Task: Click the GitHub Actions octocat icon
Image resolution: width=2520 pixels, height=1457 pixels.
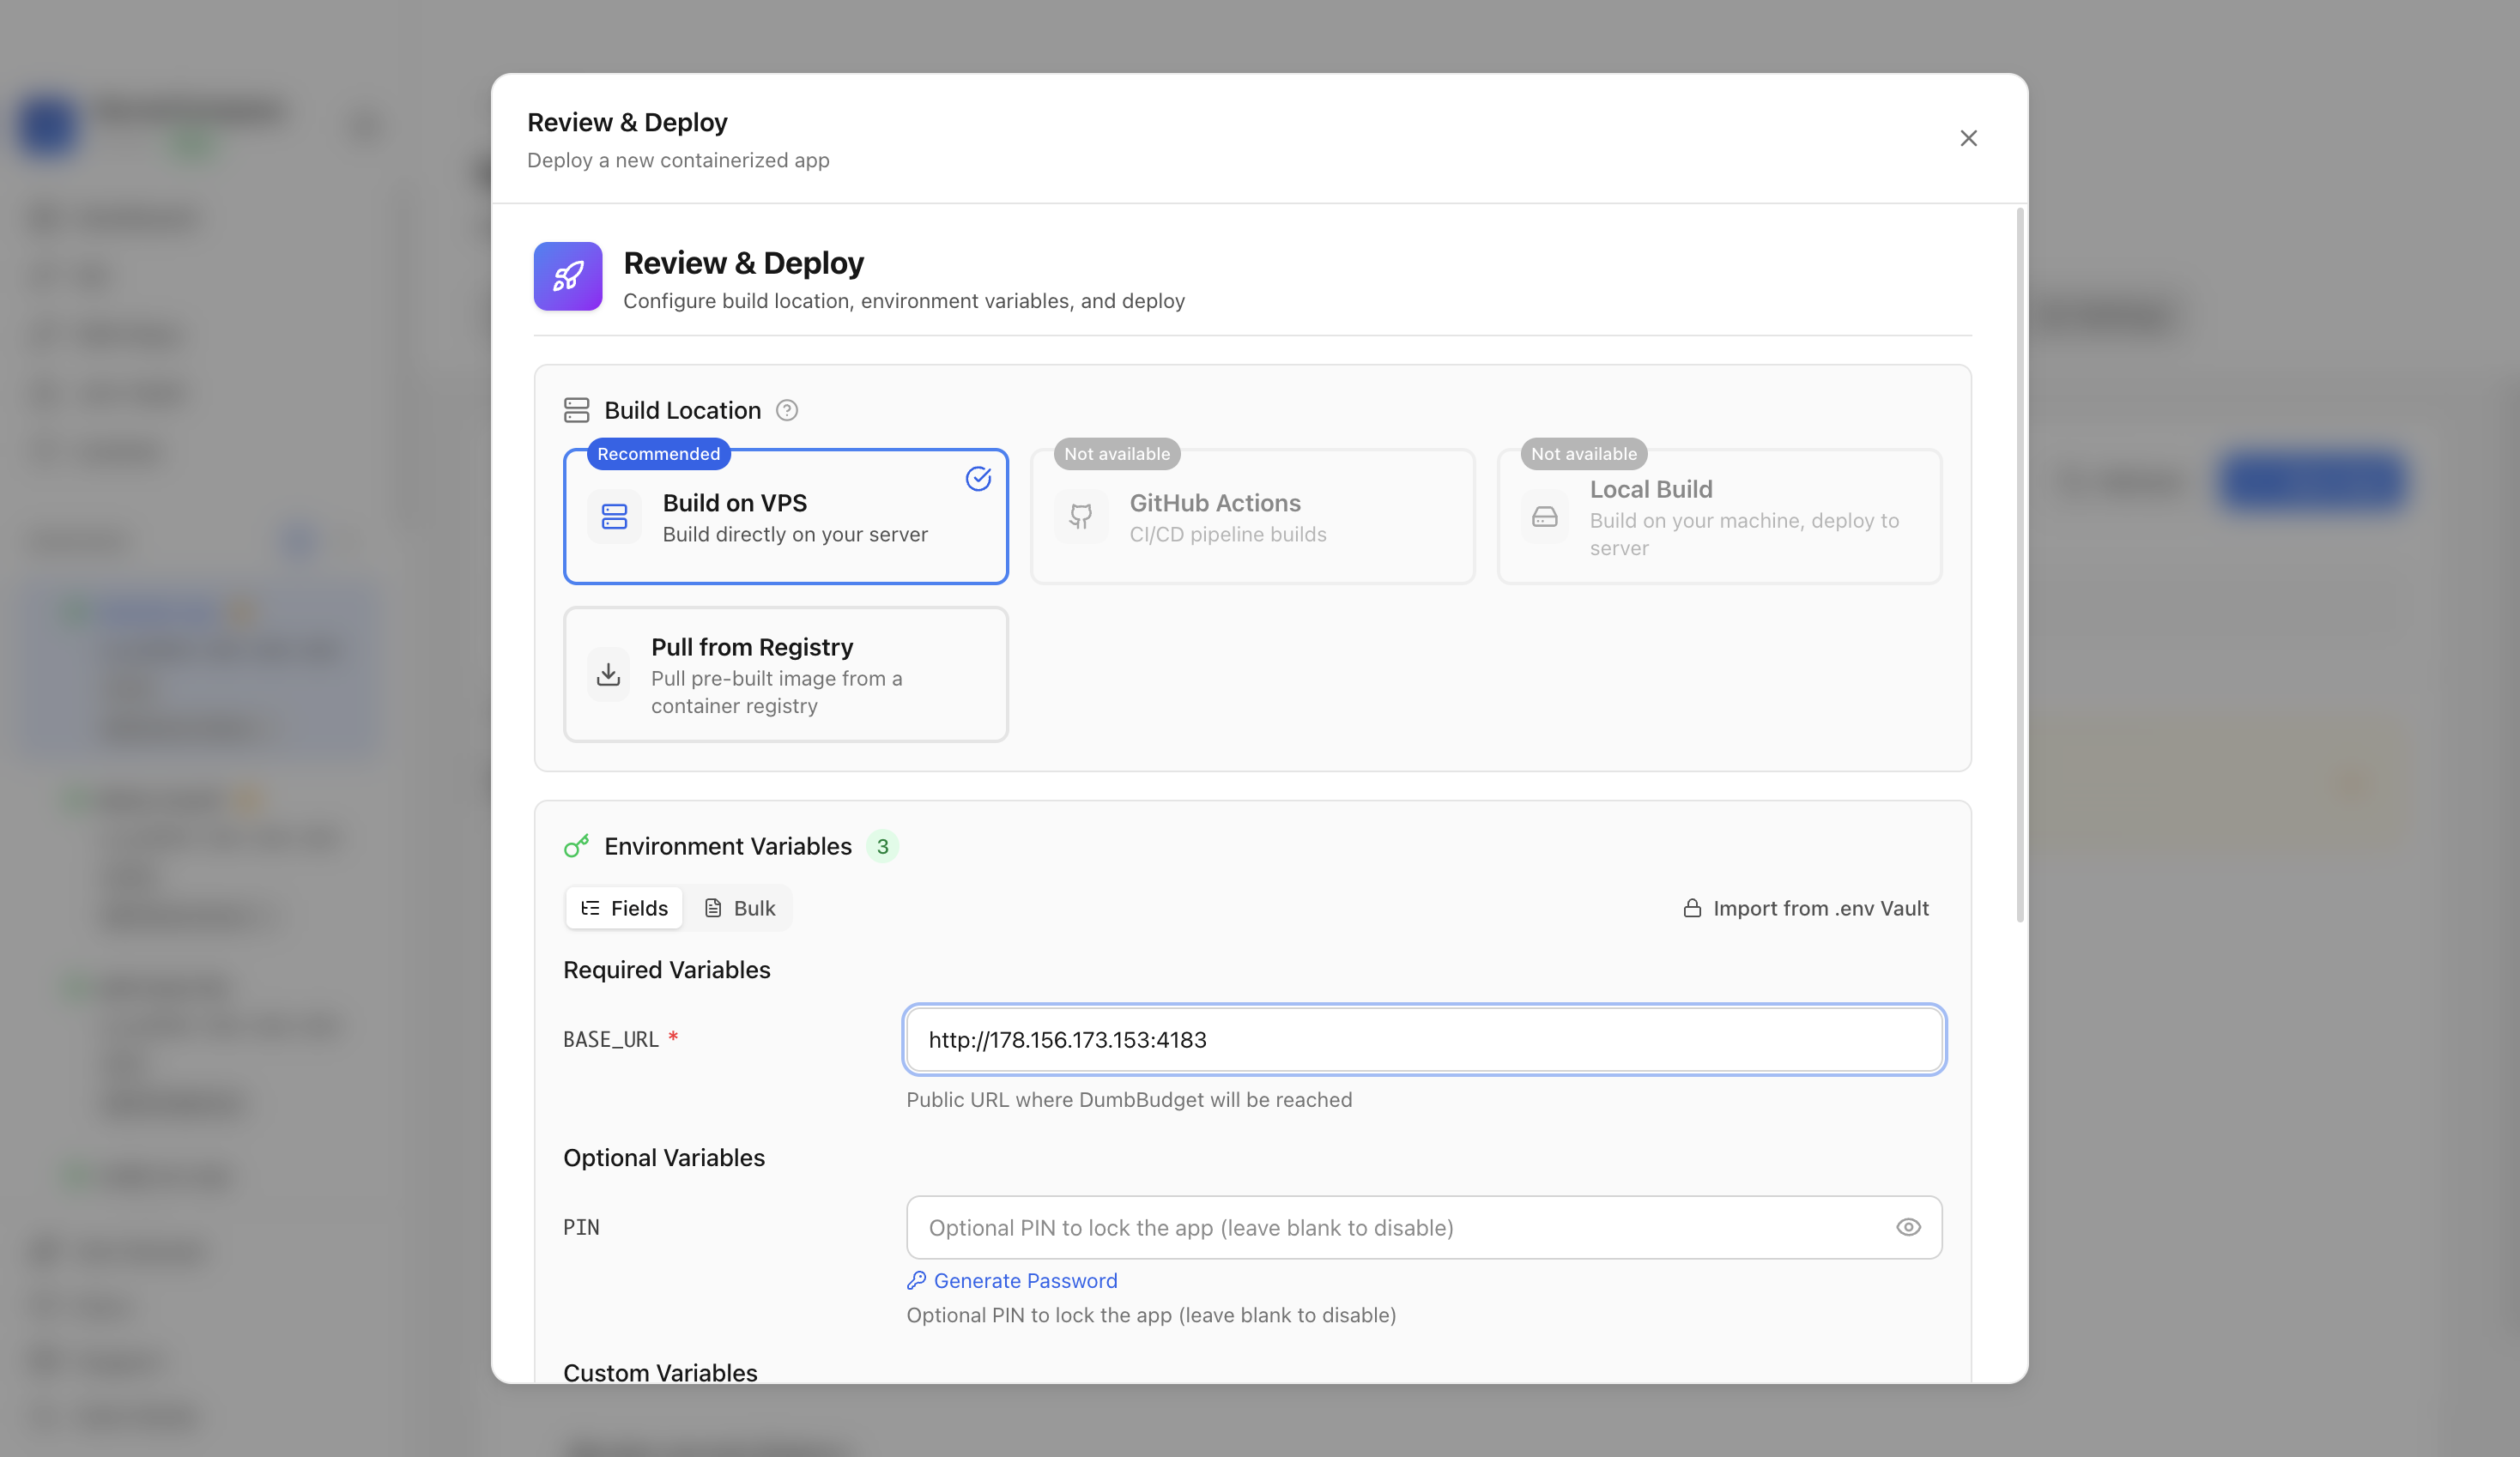Action: click(x=1080, y=517)
